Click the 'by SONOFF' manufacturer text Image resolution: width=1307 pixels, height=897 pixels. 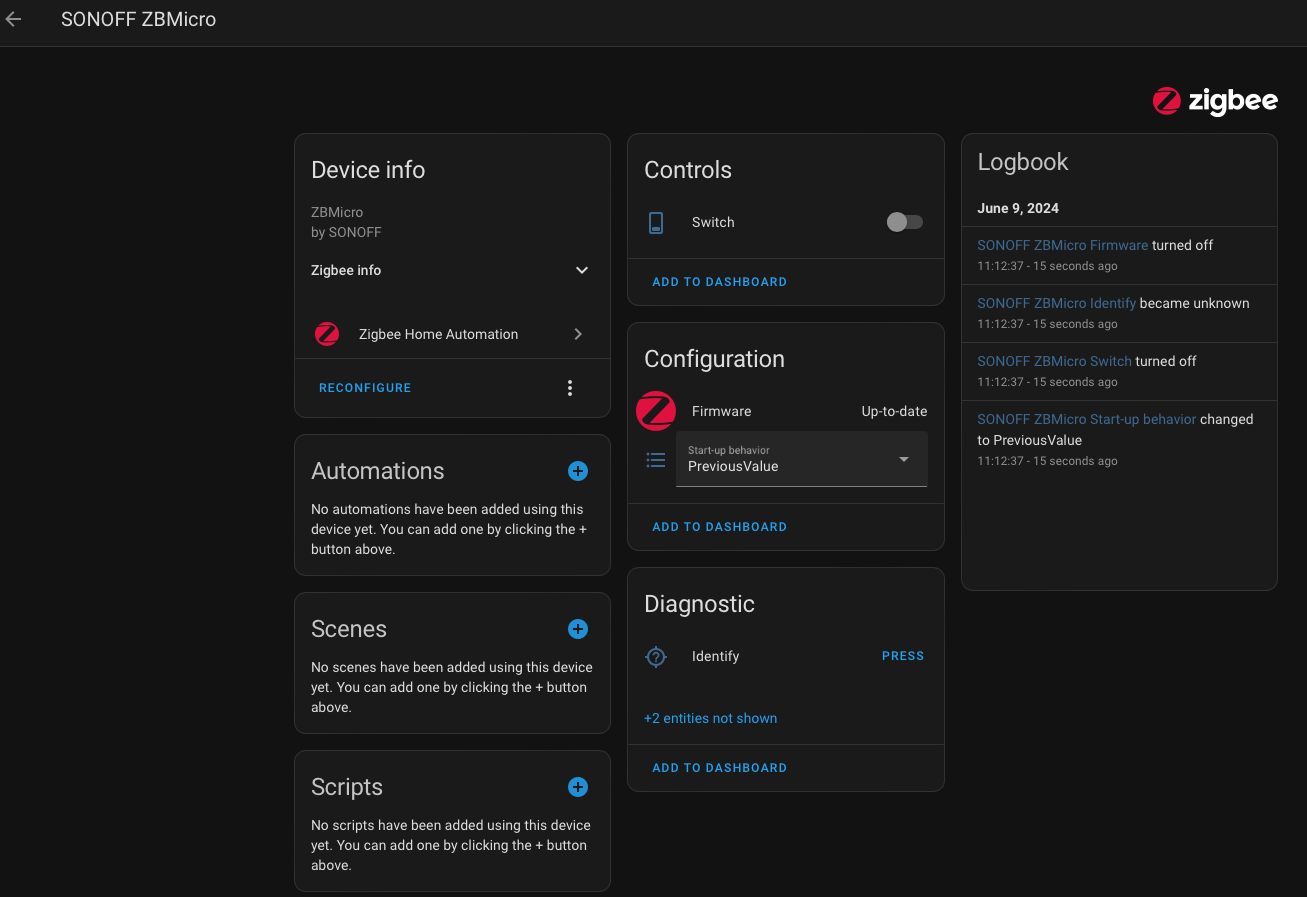click(x=346, y=232)
